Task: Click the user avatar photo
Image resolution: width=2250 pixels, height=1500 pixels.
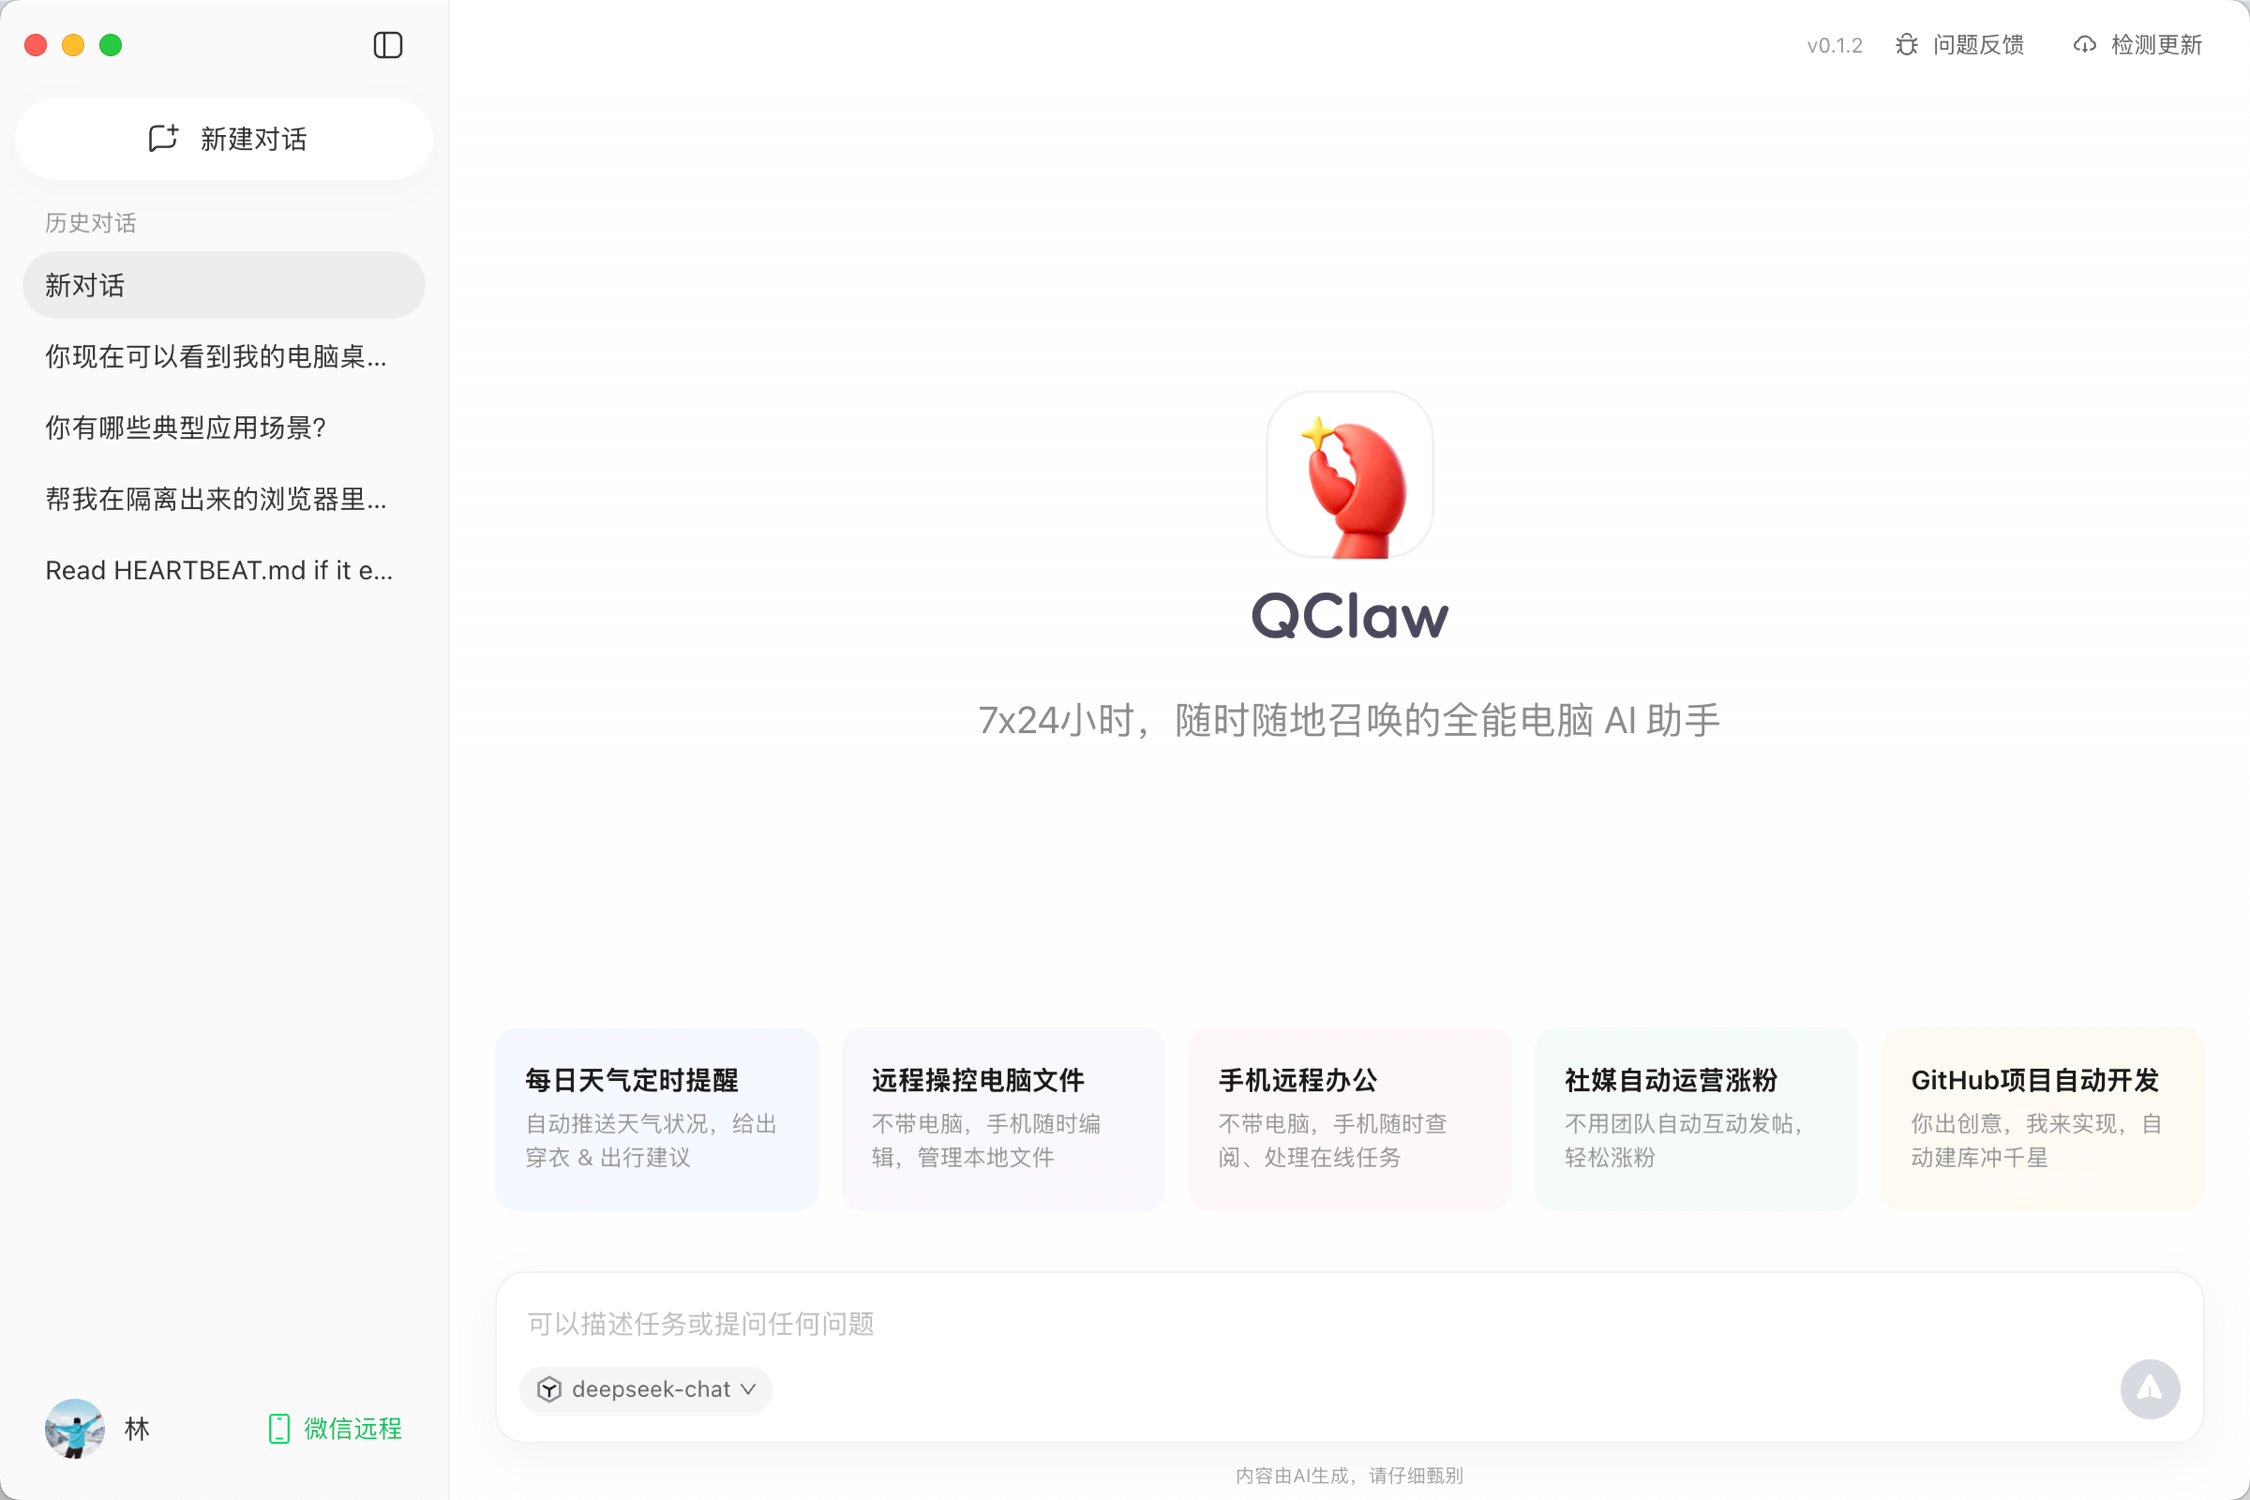Action: [x=75, y=1428]
